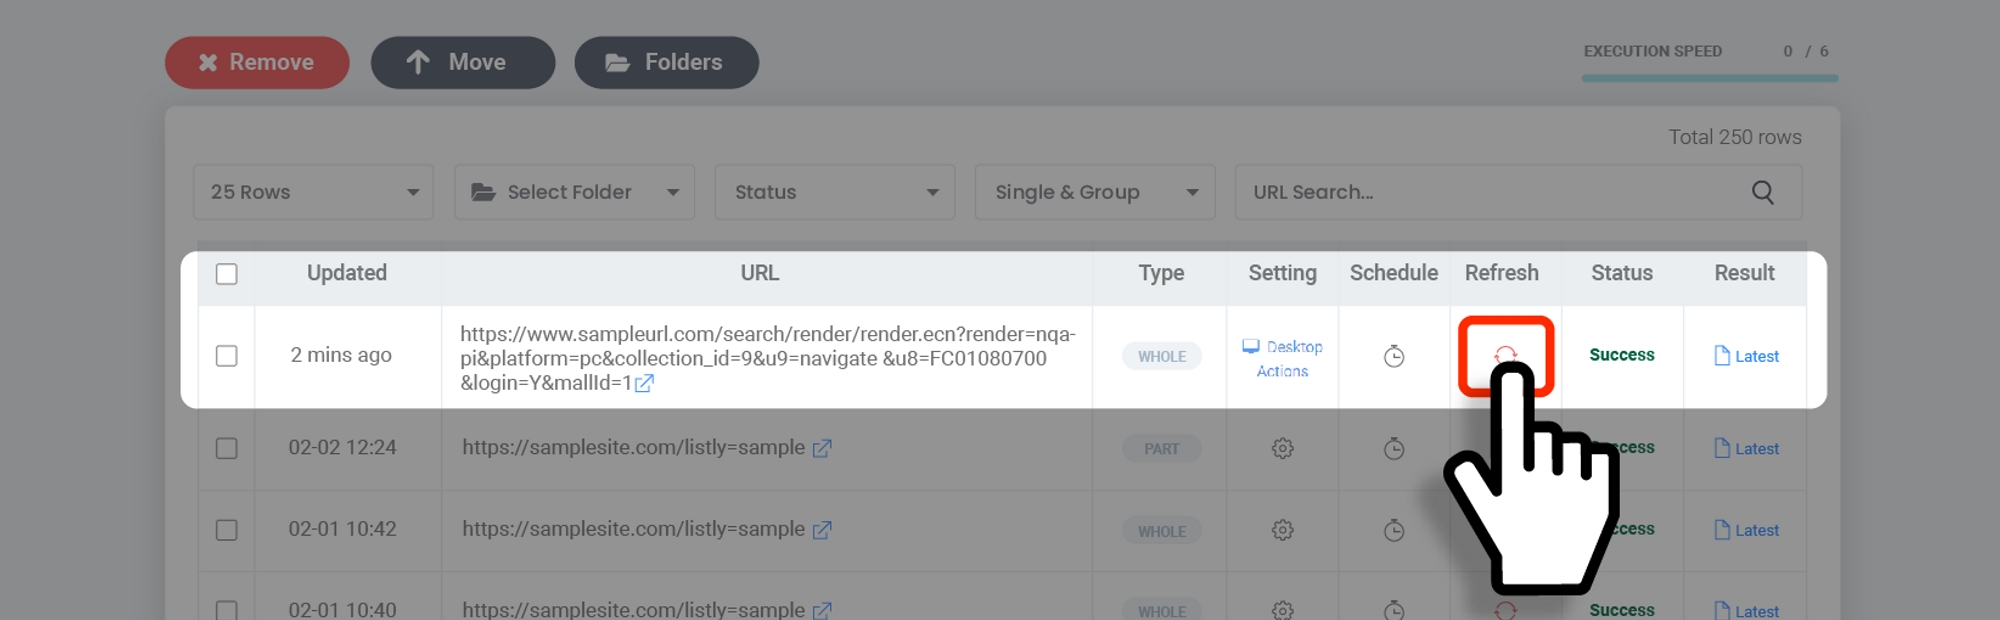This screenshot has width=2000, height=620.
Task: Open schedule clock for 02-01 10:42 row
Action: point(1393,530)
